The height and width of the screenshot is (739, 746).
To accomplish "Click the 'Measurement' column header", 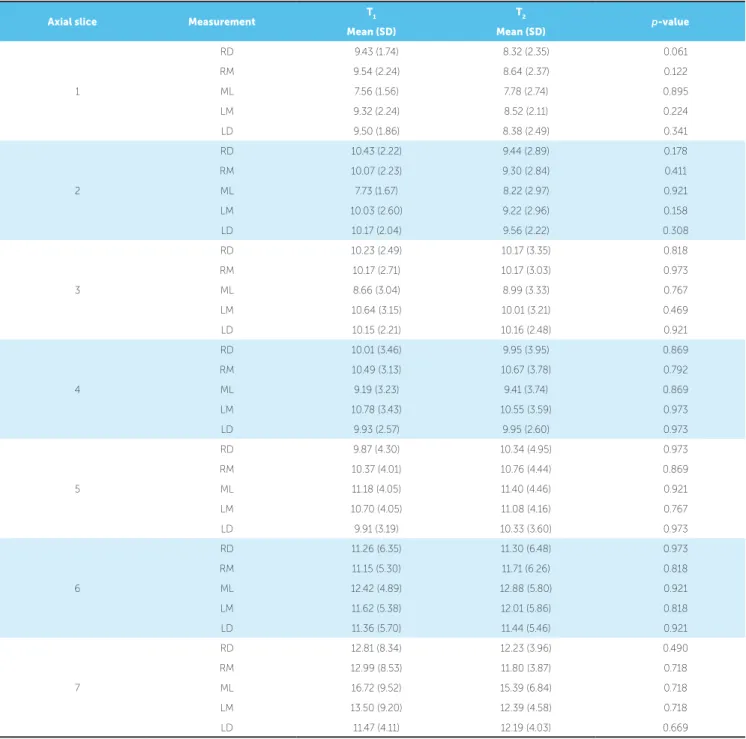I will point(222,22).
